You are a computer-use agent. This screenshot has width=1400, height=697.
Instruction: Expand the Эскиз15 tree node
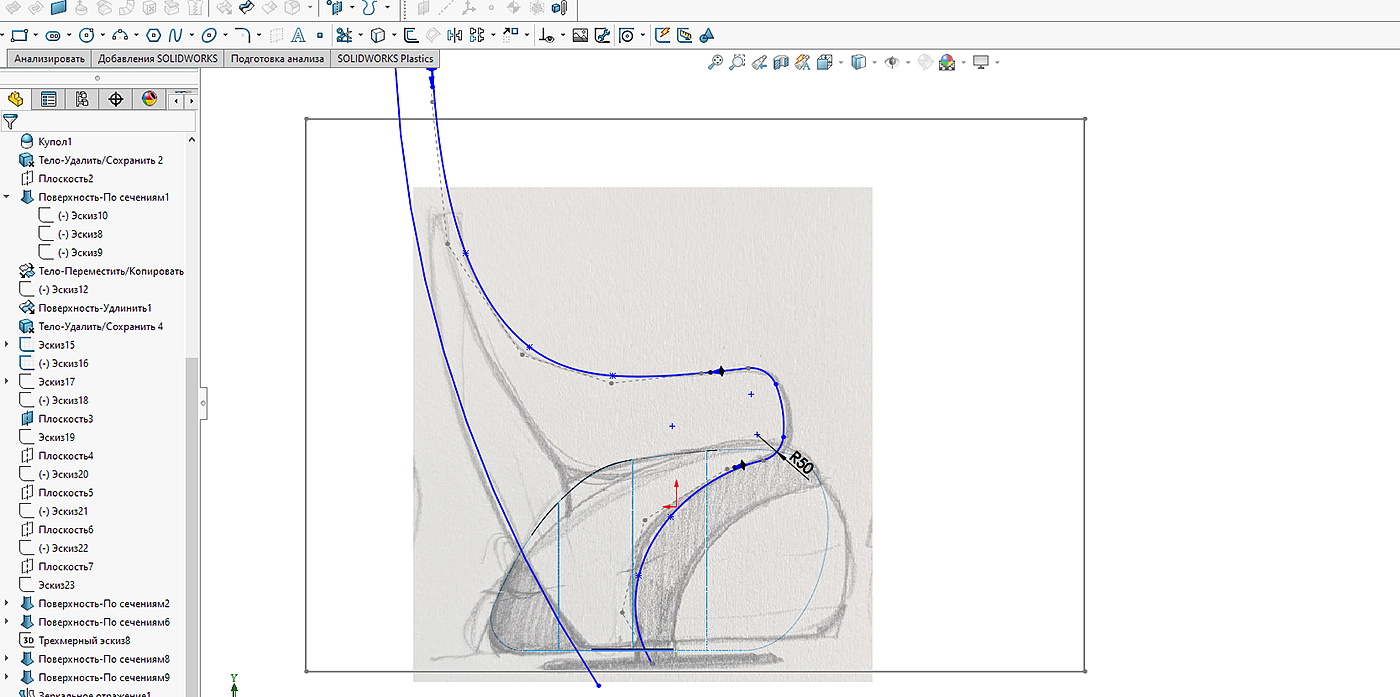point(7,345)
